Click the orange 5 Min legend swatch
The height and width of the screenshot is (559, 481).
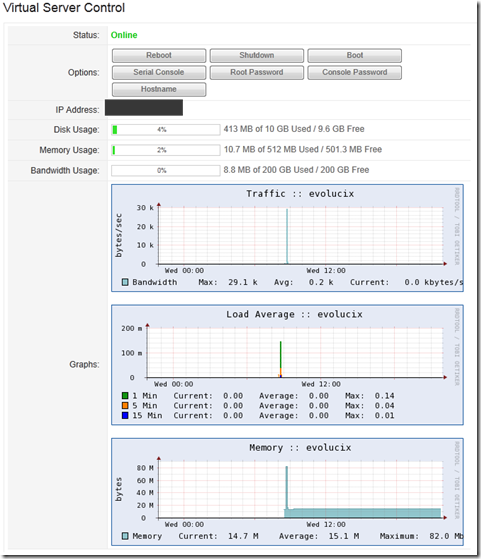[125, 406]
